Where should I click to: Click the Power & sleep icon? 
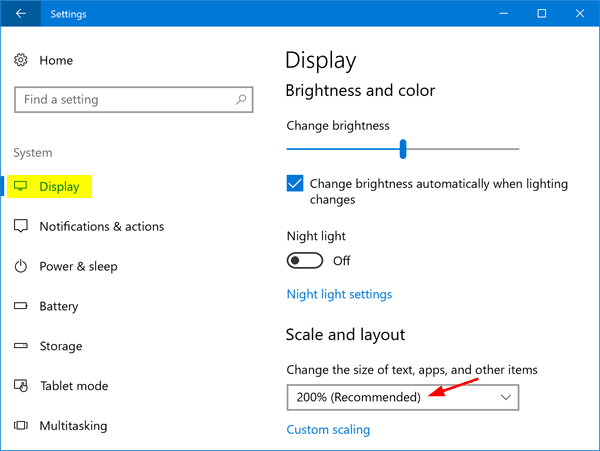coord(21,267)
